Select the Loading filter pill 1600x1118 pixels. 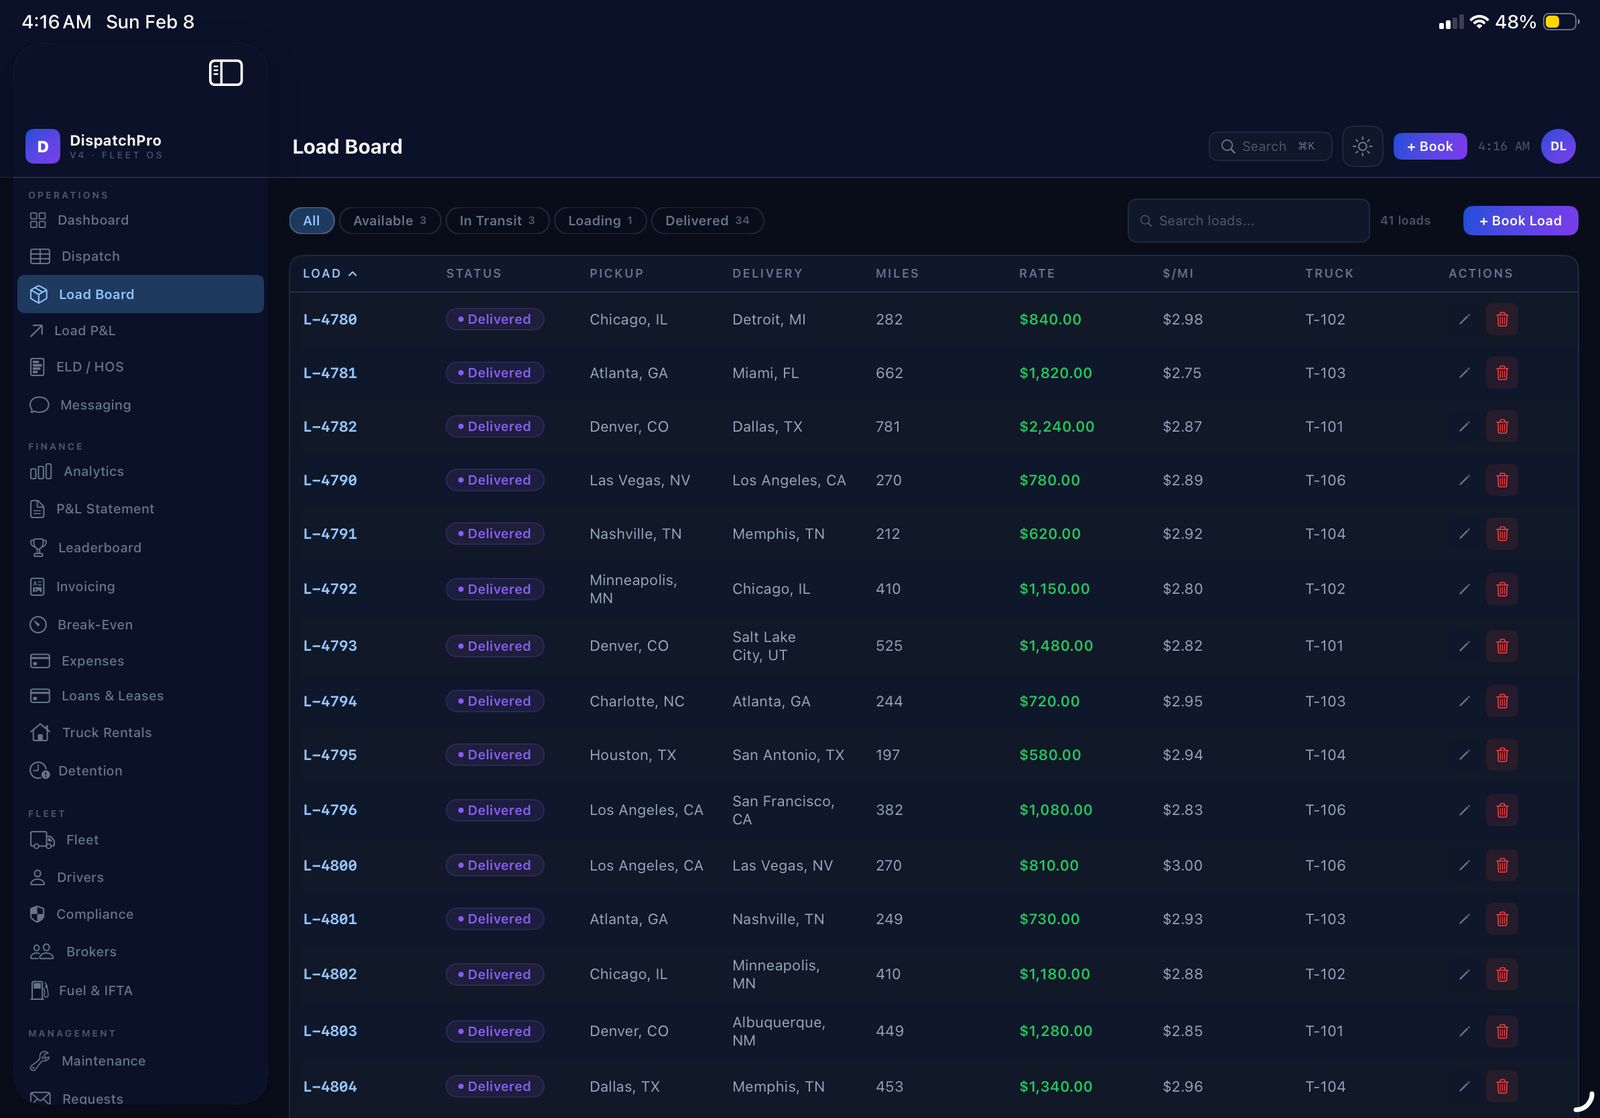[x=599, y=221]
